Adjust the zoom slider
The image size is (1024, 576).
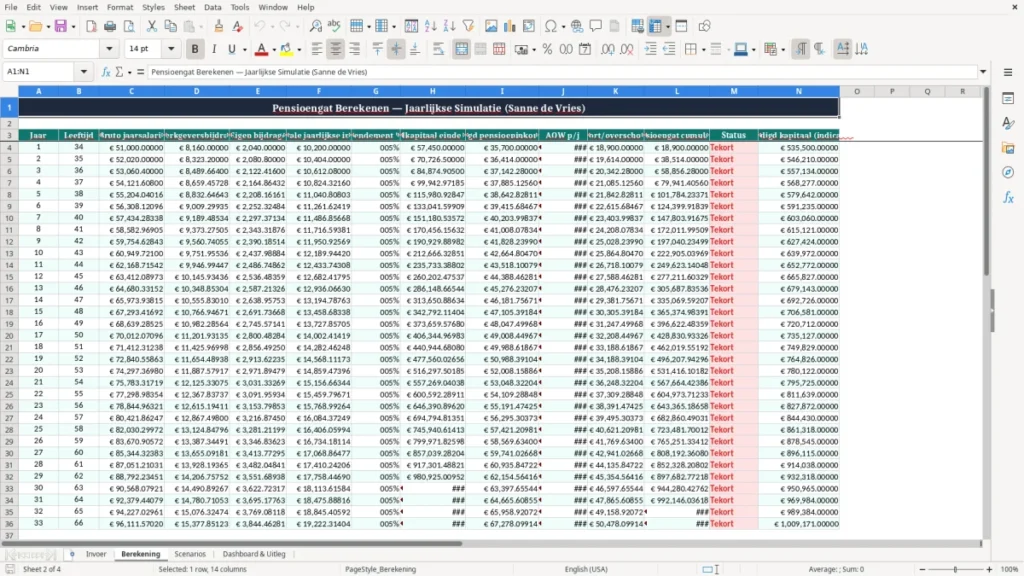(x=955, y=569)
